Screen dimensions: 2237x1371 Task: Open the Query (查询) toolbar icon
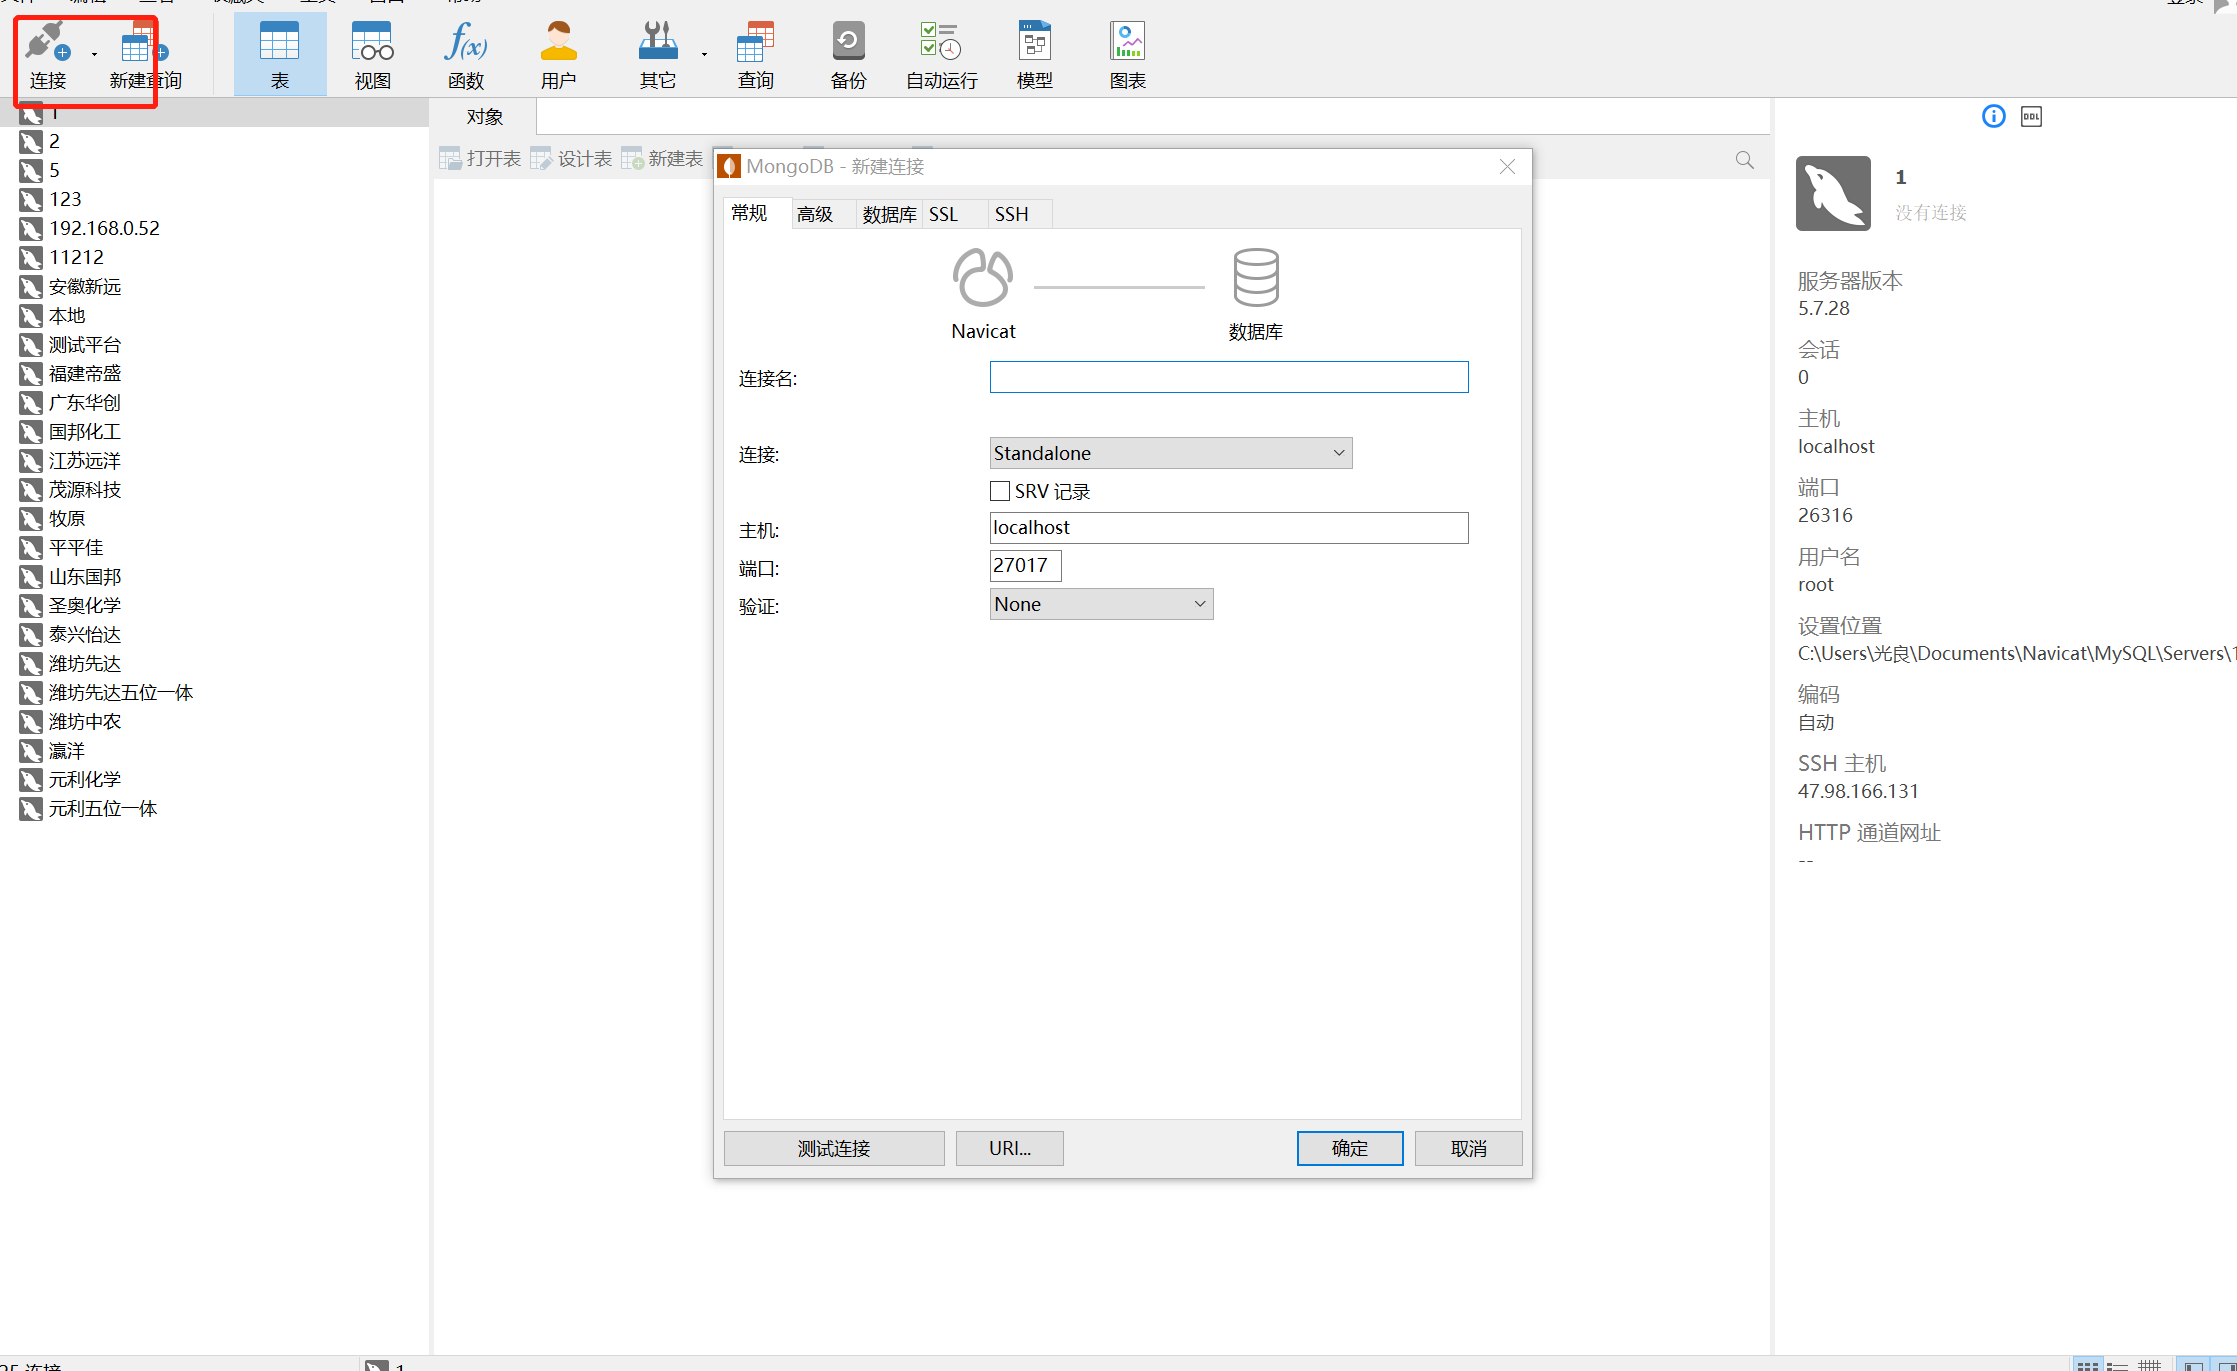pos(756,56)
